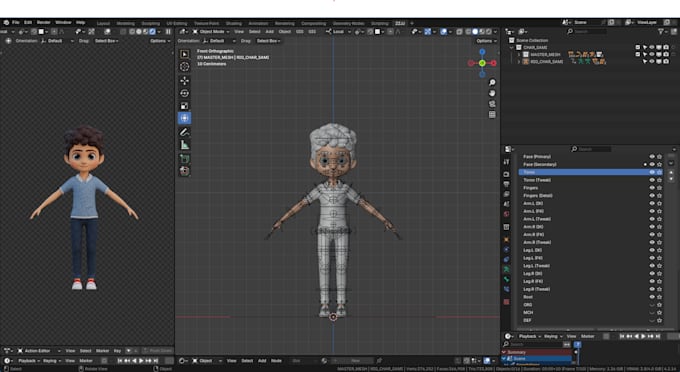Select the Rotate tool in viewport toolbar

184,93
